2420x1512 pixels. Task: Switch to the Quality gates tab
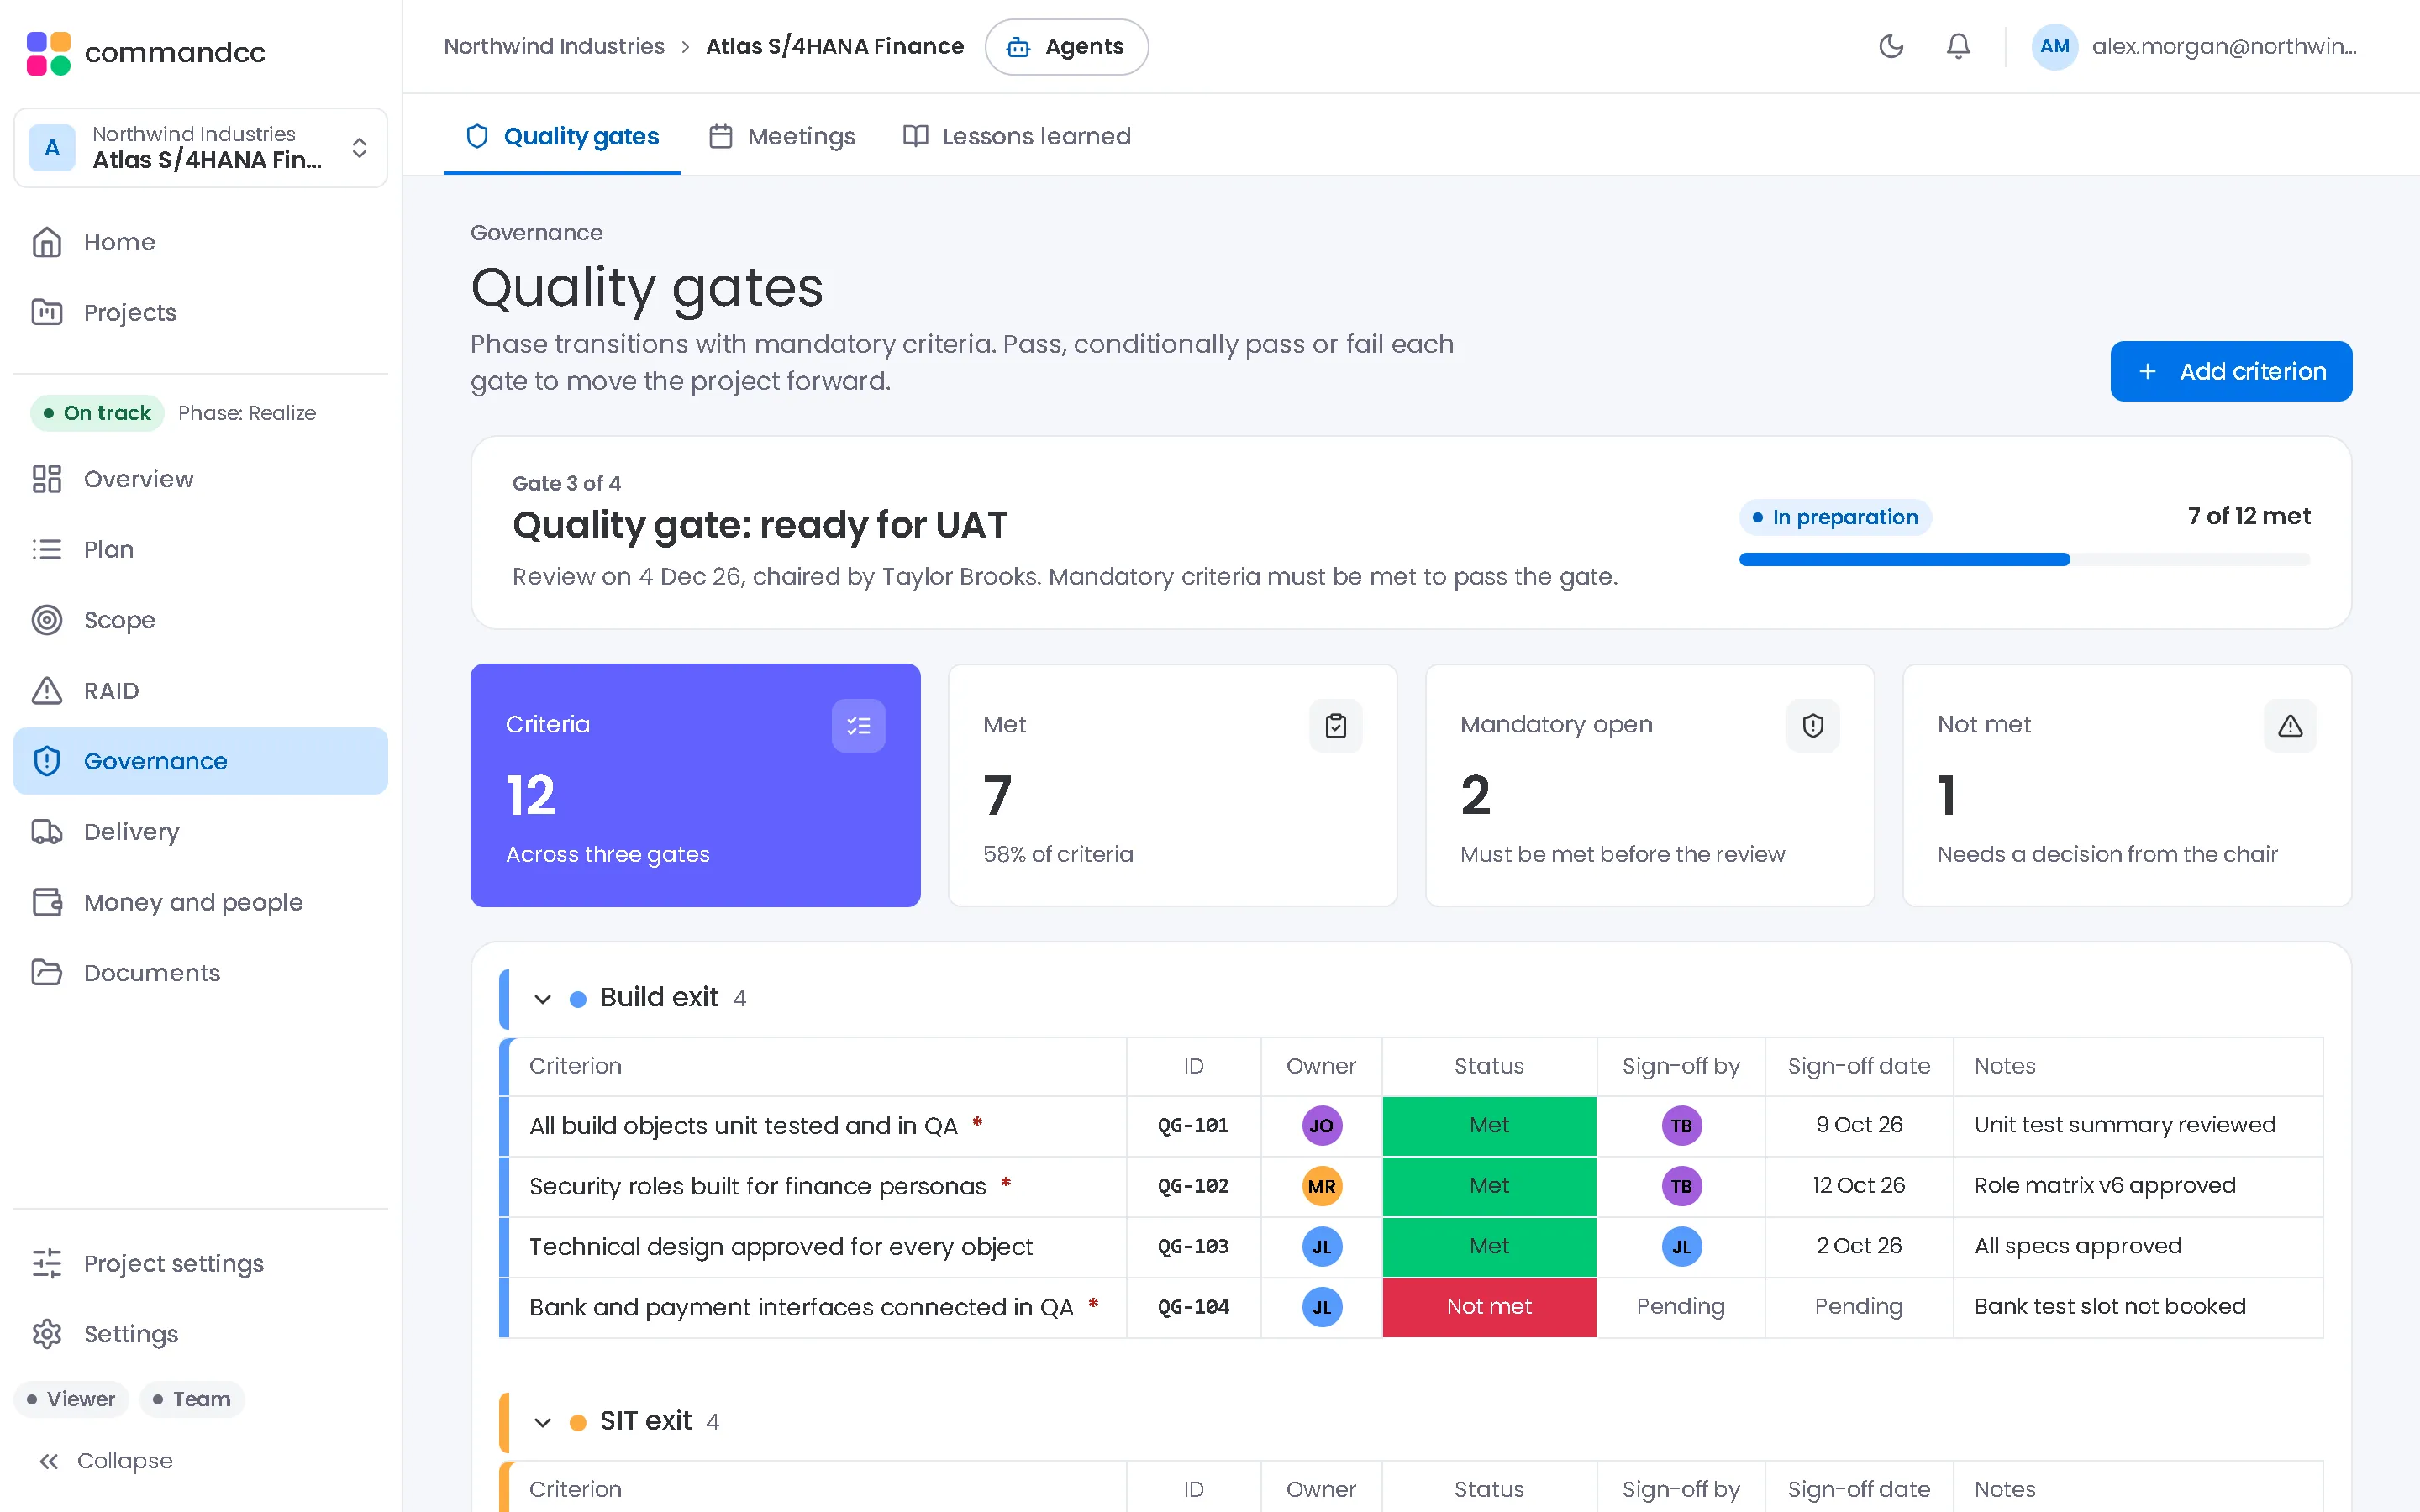pyautogui.click(x=562, y=136)
